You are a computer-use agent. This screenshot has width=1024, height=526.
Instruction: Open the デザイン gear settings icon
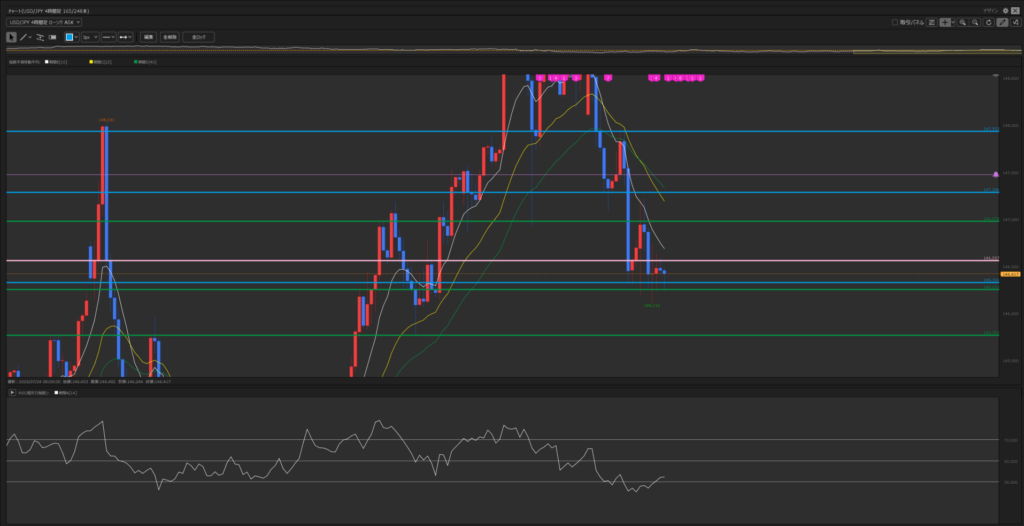tap(1006, 10)
